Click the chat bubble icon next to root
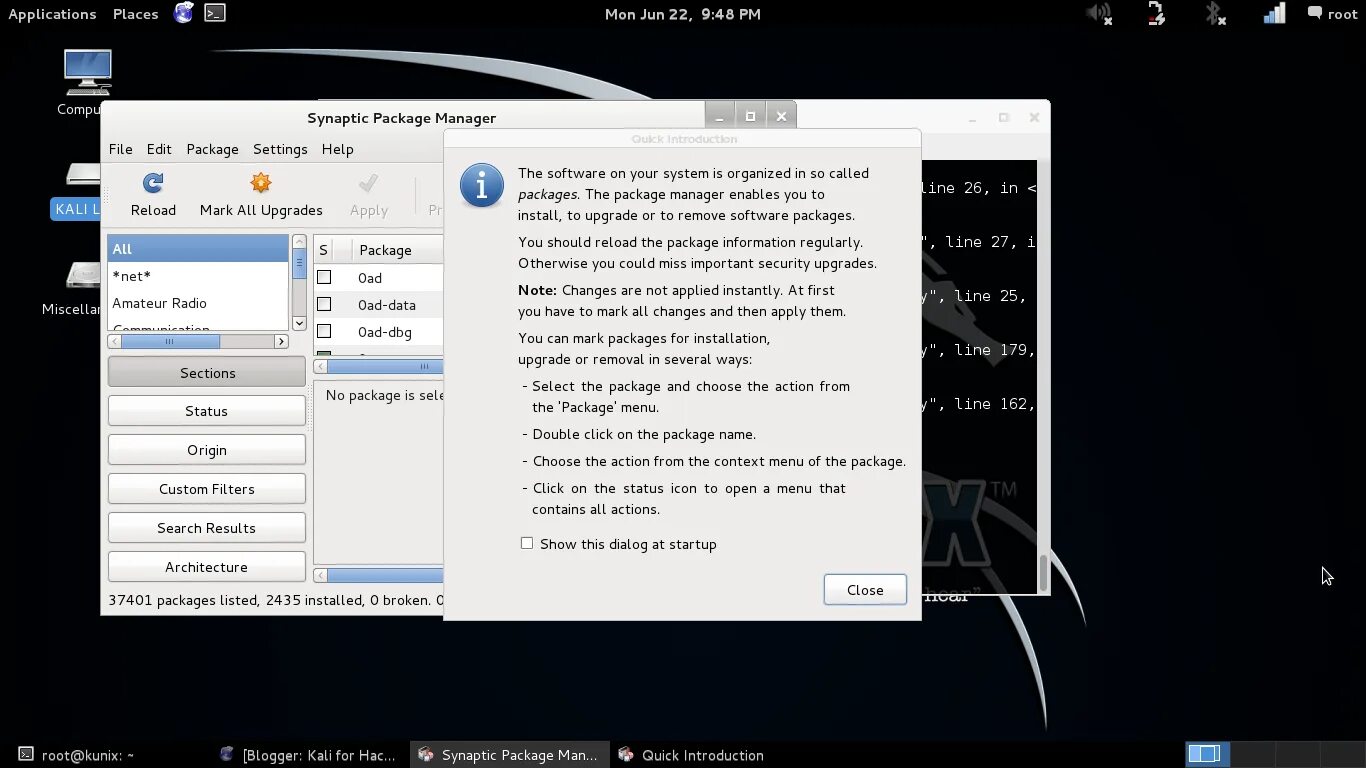This screenshot has height=768, width=1366. (1315, 13)
